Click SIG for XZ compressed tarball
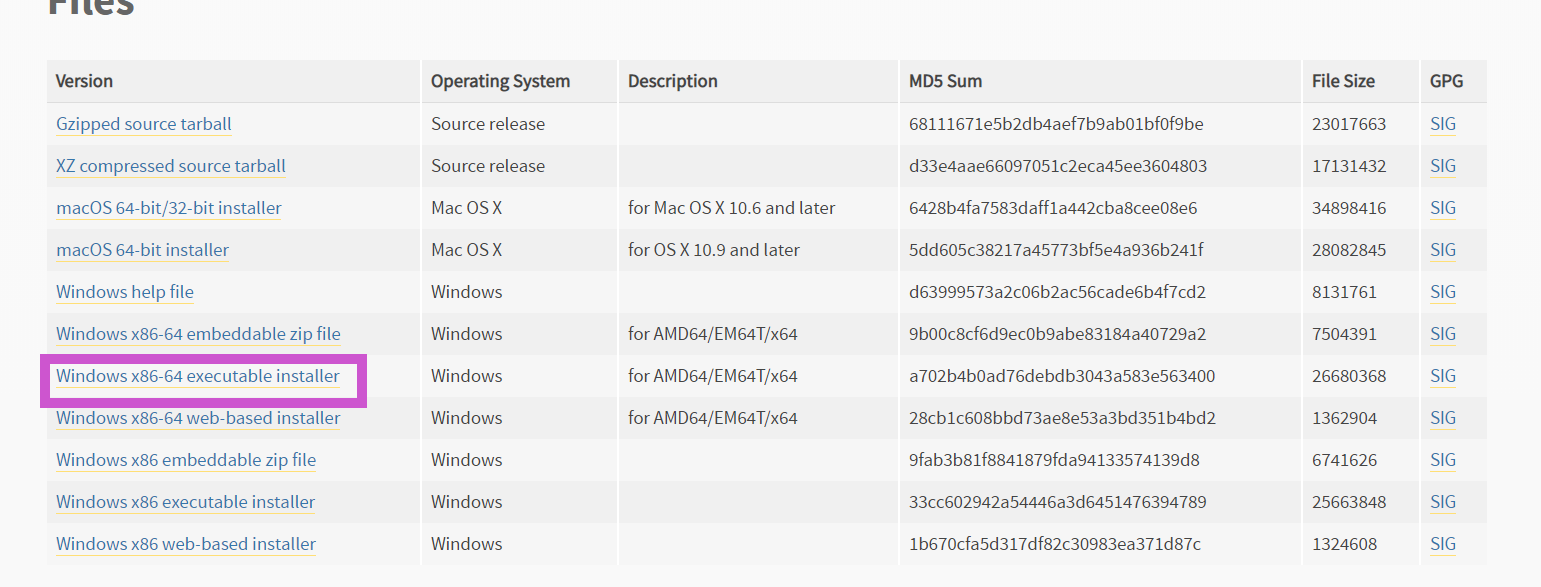The width and height of the screenshot is (1541, 587). [1443, 166]
